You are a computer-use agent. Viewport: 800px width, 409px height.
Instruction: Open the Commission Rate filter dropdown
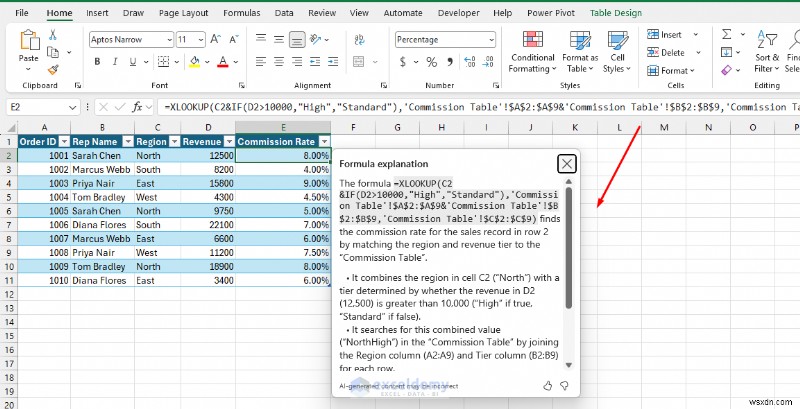324,142
